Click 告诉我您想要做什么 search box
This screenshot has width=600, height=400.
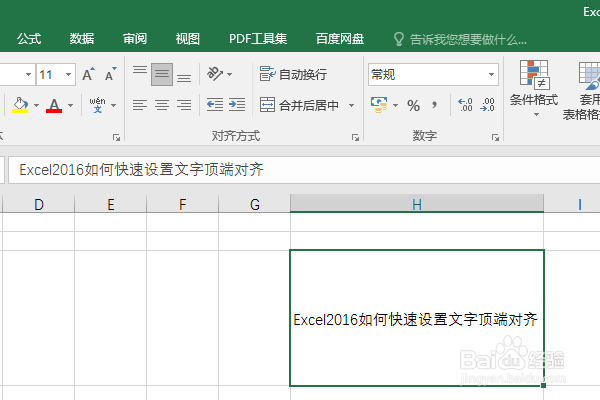[461, 39]
